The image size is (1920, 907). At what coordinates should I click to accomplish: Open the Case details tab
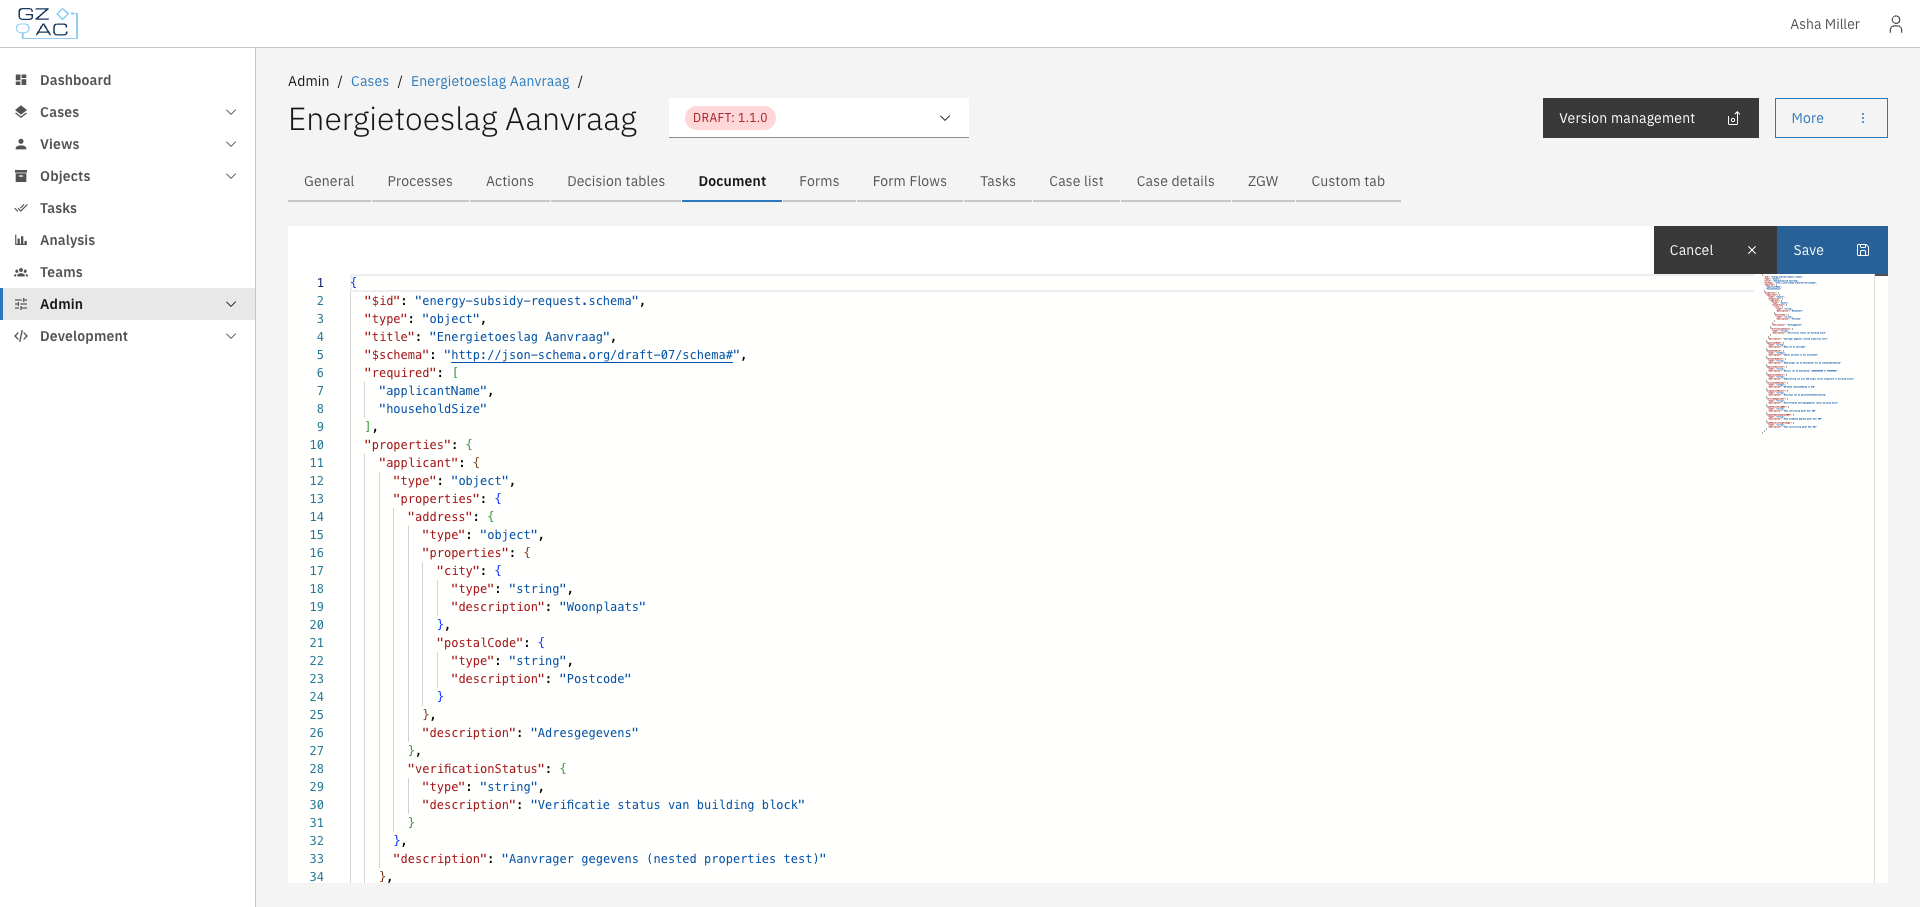[1176, 181]
